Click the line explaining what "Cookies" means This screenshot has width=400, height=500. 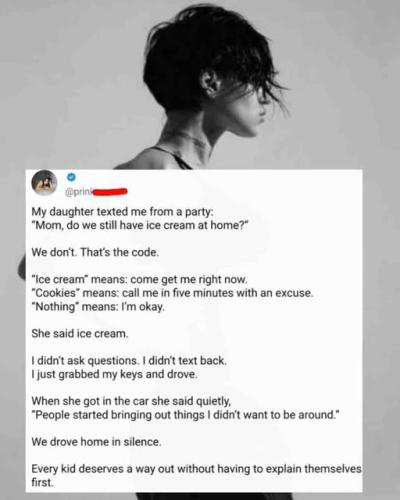[173, 293]
